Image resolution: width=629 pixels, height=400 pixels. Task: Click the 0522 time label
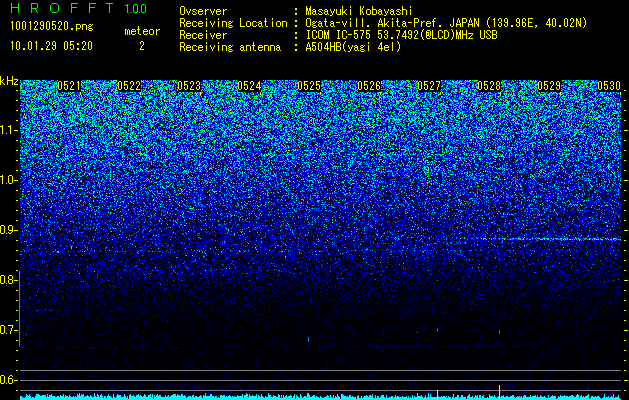tap(129, 86)
